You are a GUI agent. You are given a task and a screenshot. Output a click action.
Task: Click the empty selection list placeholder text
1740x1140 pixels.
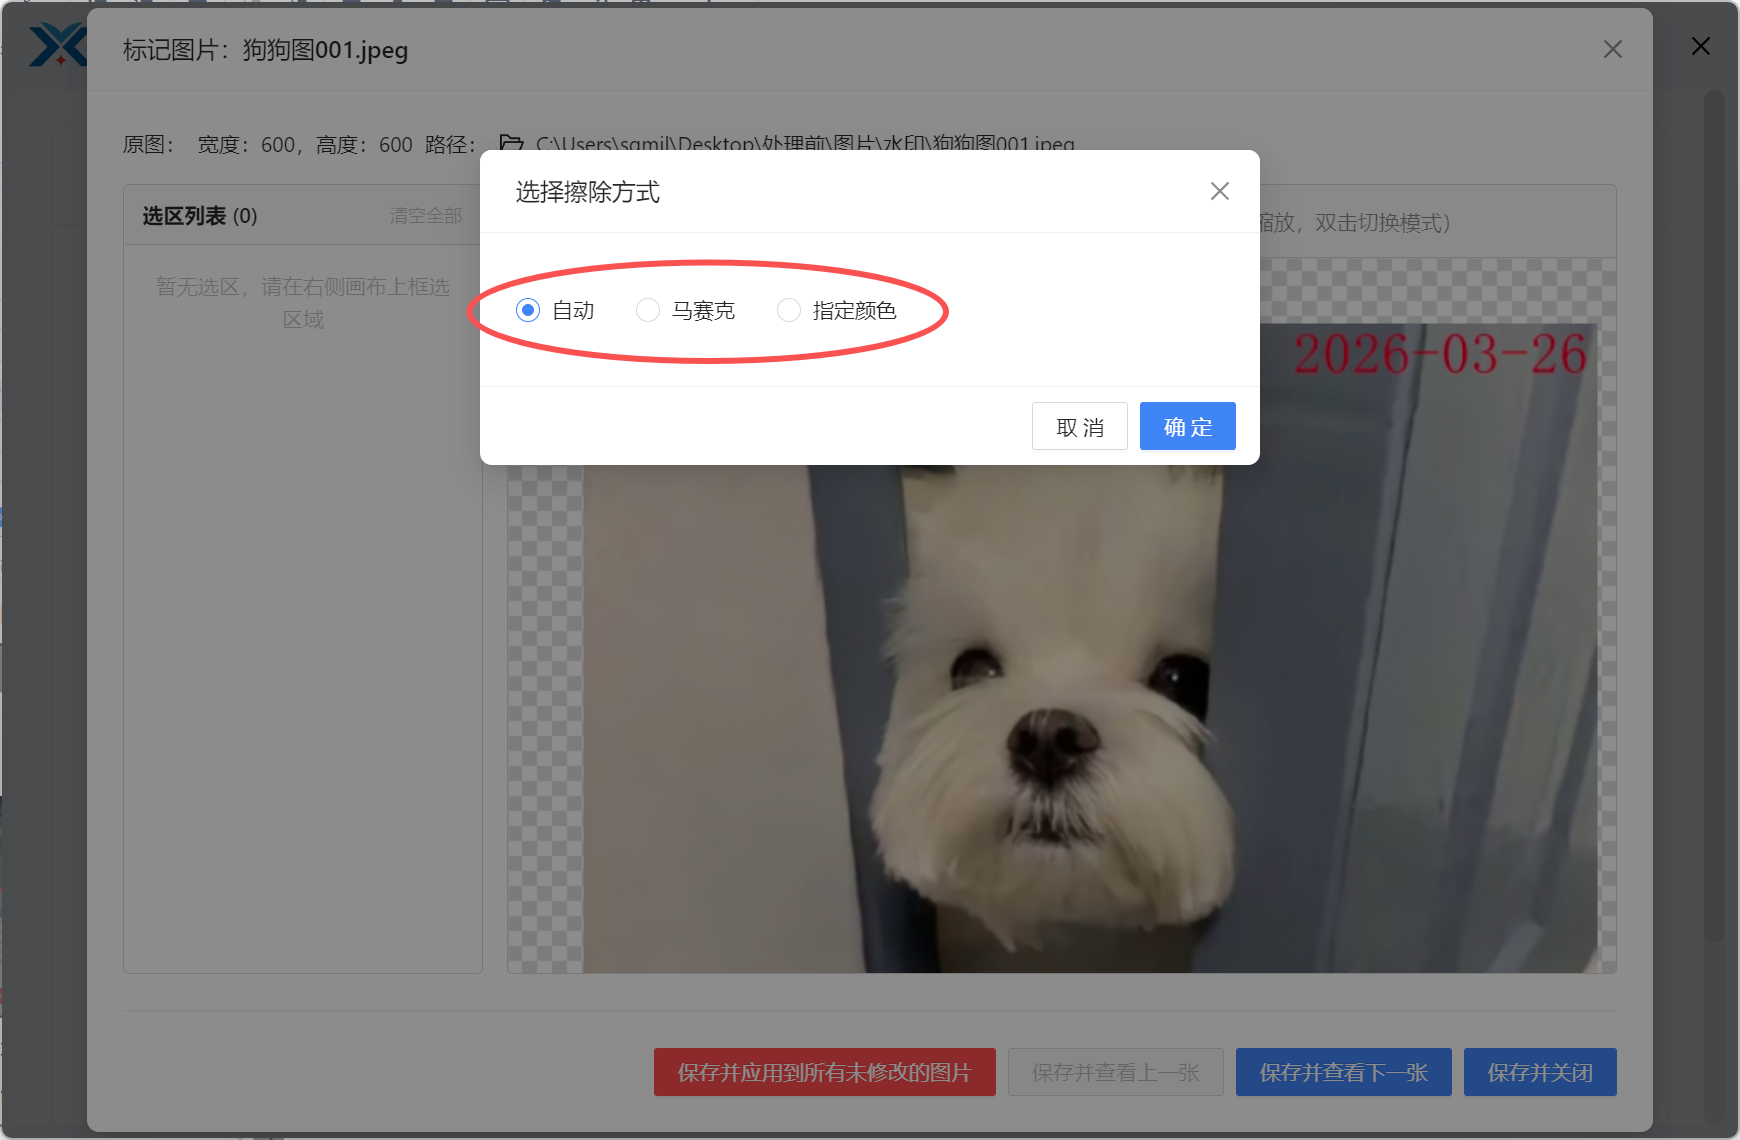(303, 301)
